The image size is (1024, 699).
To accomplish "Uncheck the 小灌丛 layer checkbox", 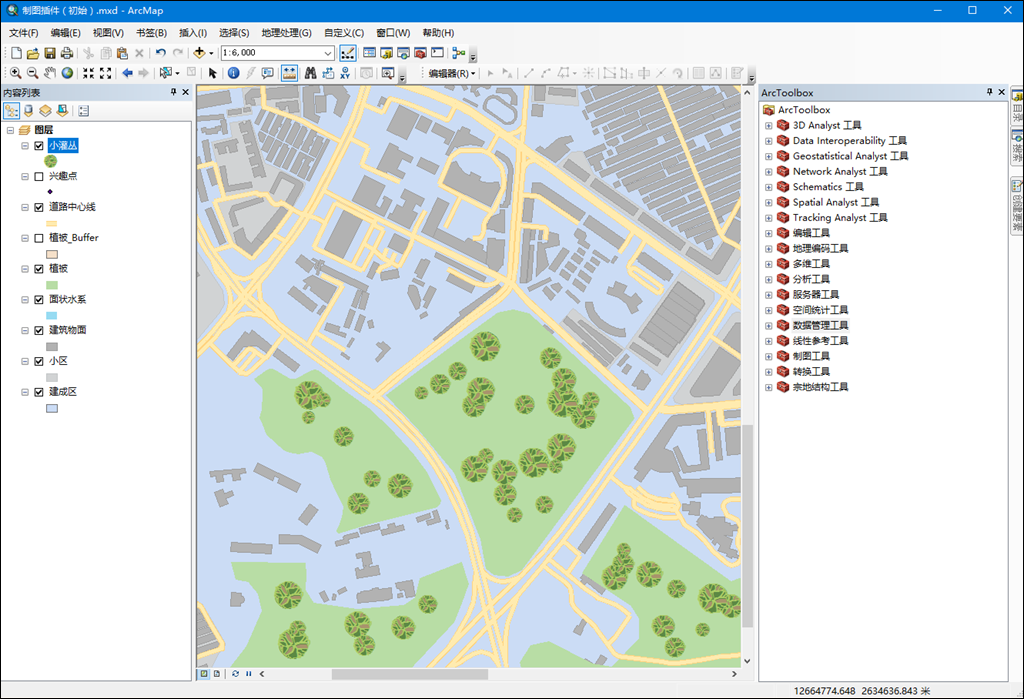I will click(x=39, y=146).
